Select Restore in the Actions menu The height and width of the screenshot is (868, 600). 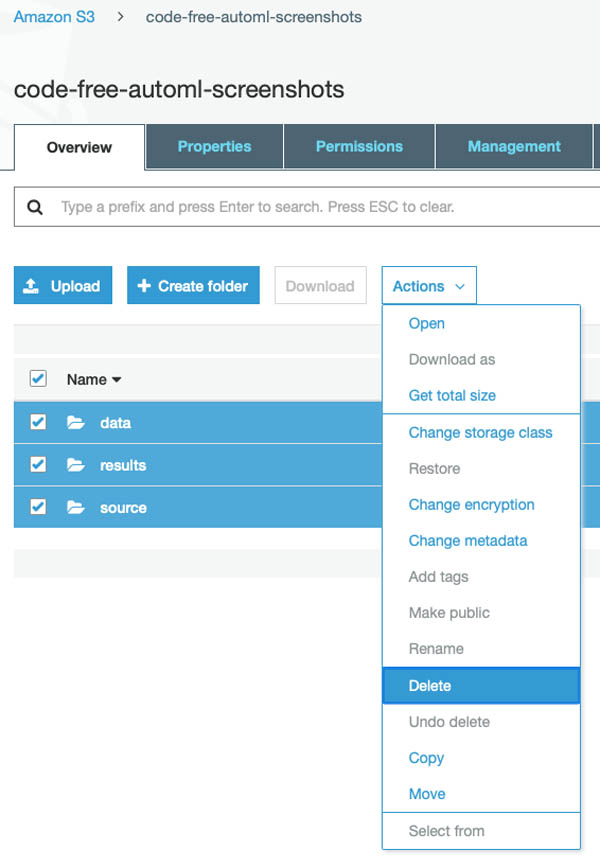[481, 468]
